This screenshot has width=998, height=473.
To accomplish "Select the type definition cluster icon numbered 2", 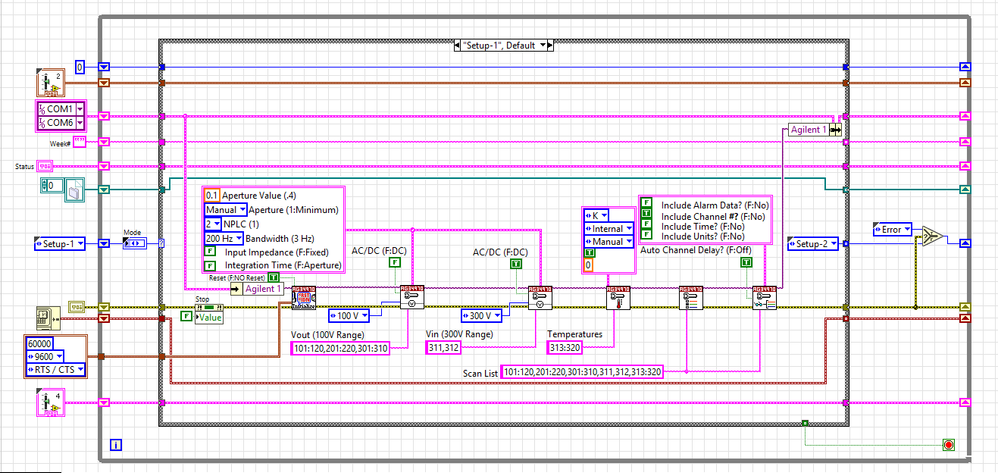I will (49, 83).
